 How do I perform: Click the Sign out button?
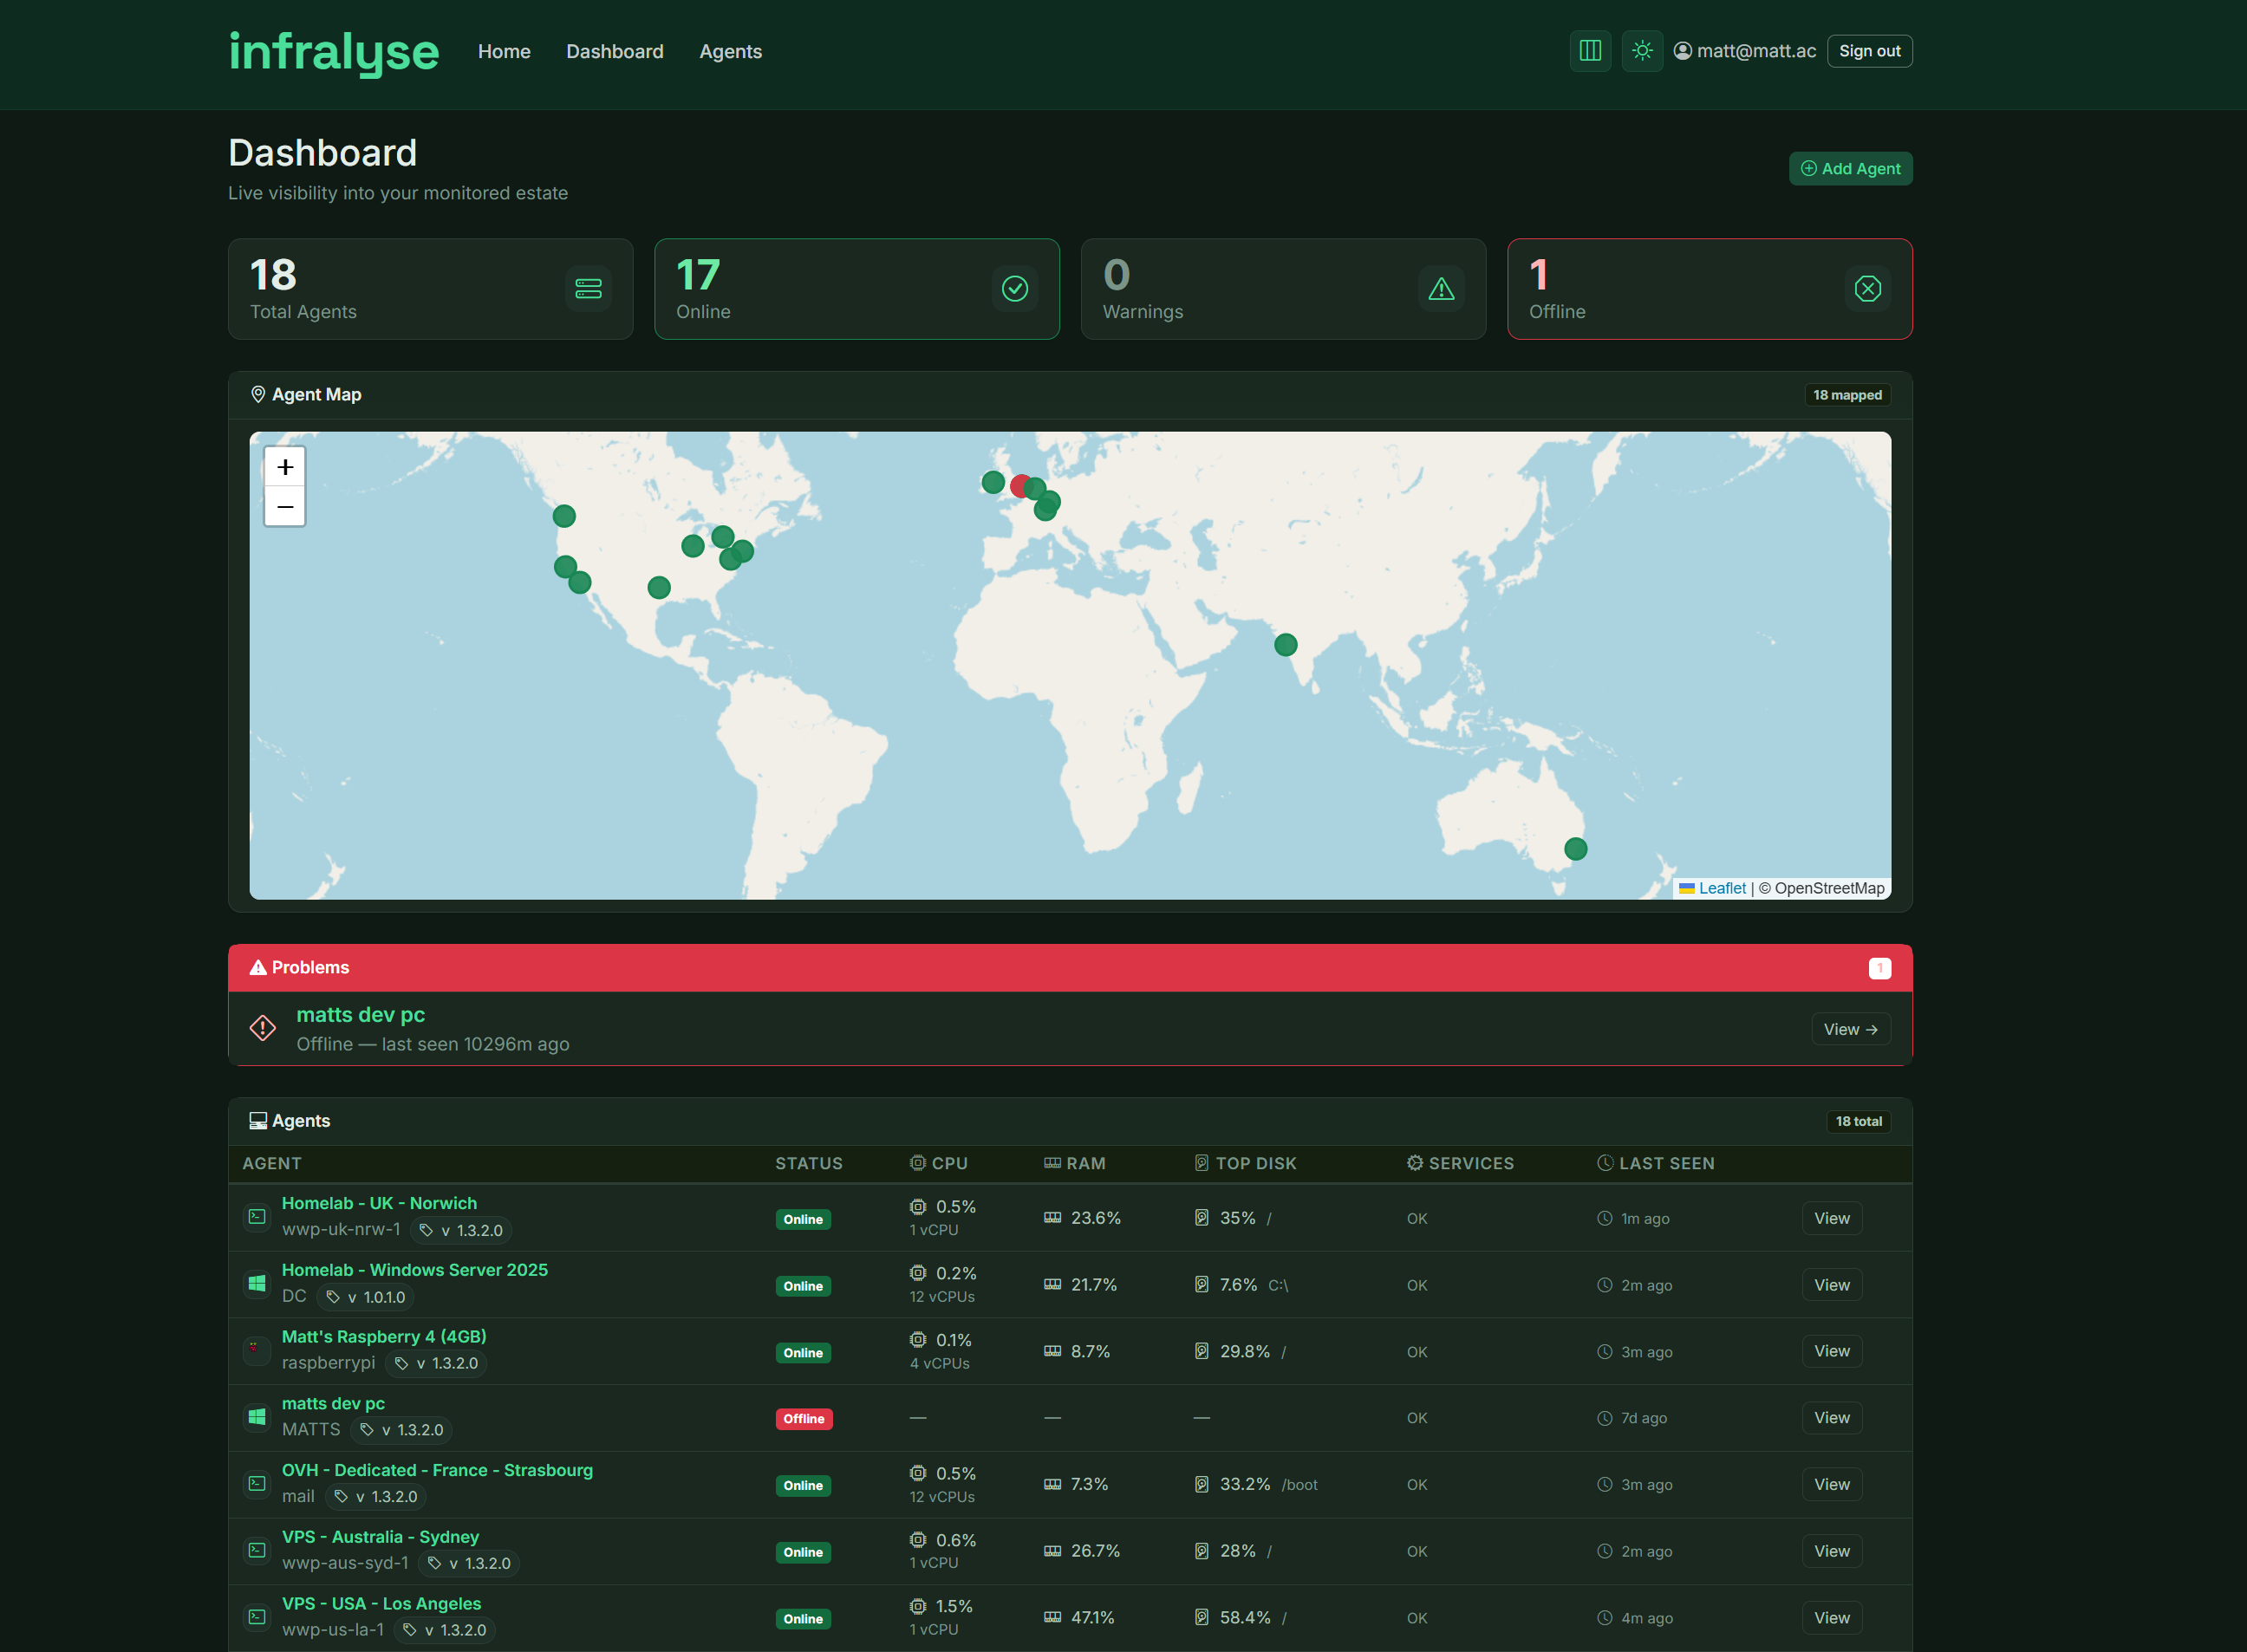(1869, 51)
